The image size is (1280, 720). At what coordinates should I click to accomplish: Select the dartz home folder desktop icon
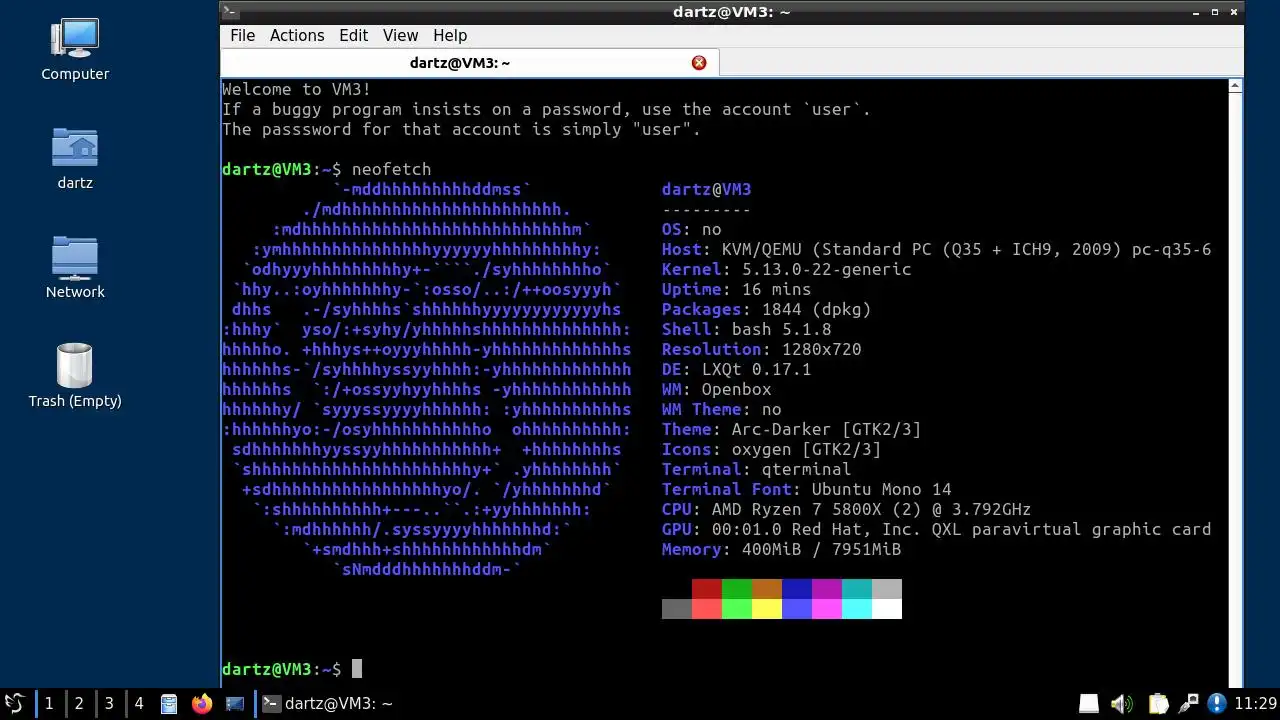75,159
